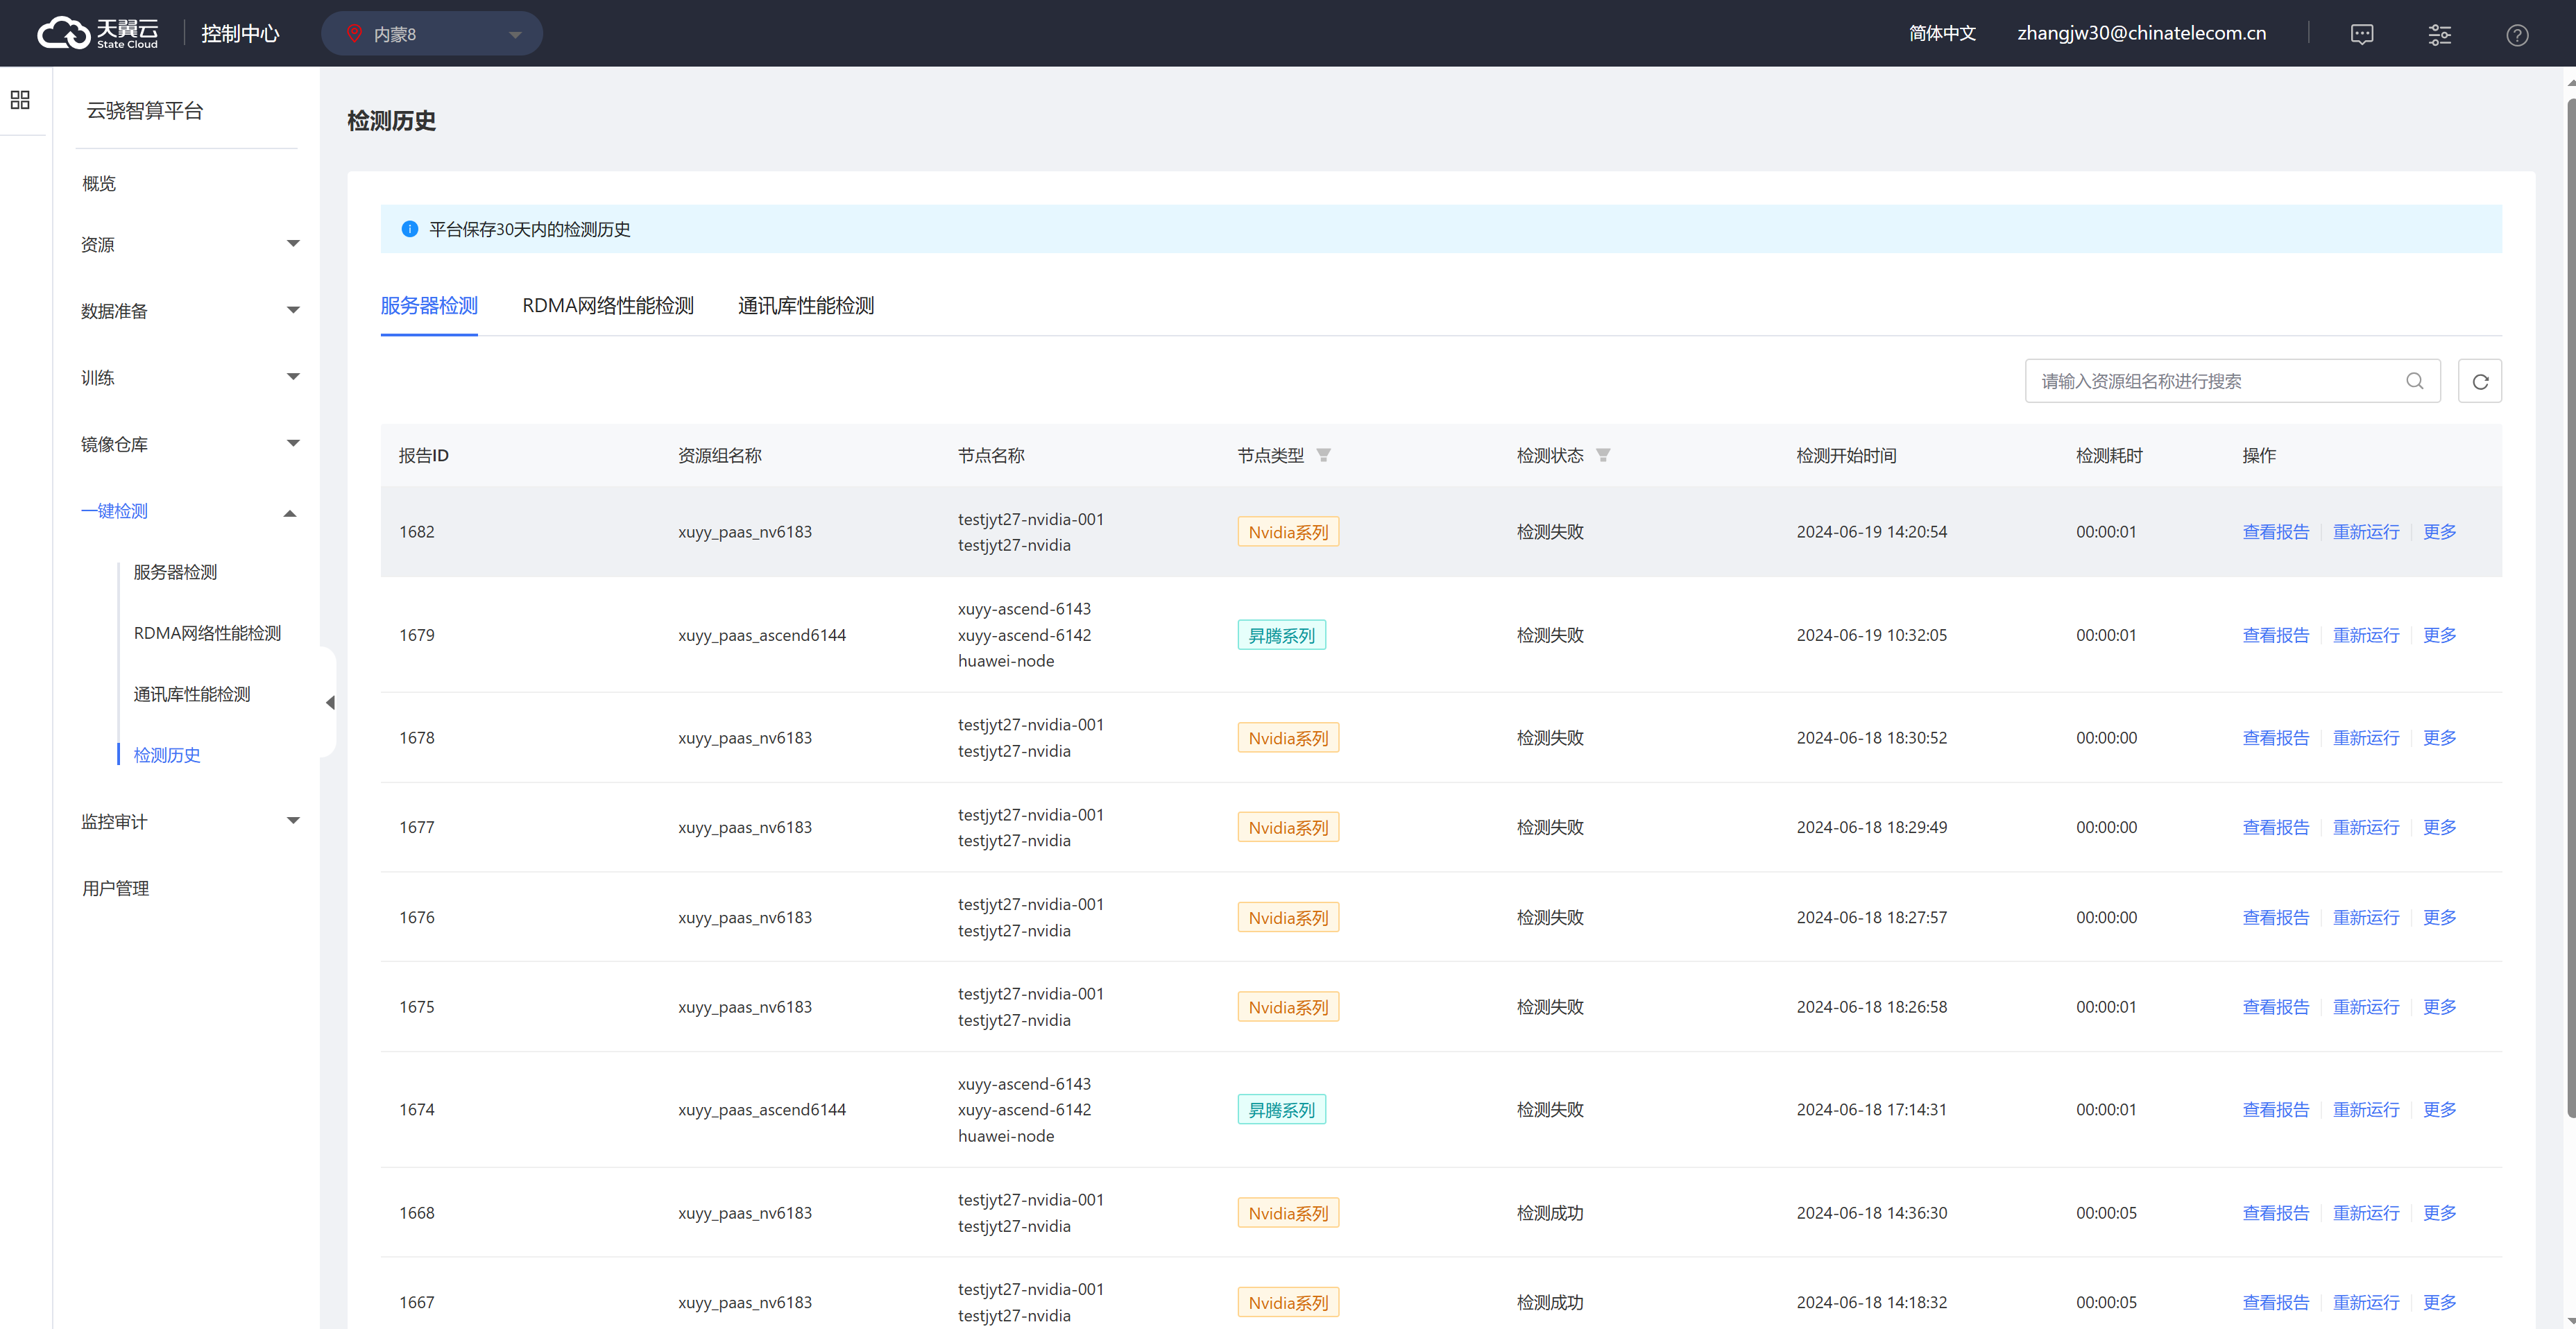Rerun detection for report 1668
2576x1329 pixels.
point(2366,1213)
